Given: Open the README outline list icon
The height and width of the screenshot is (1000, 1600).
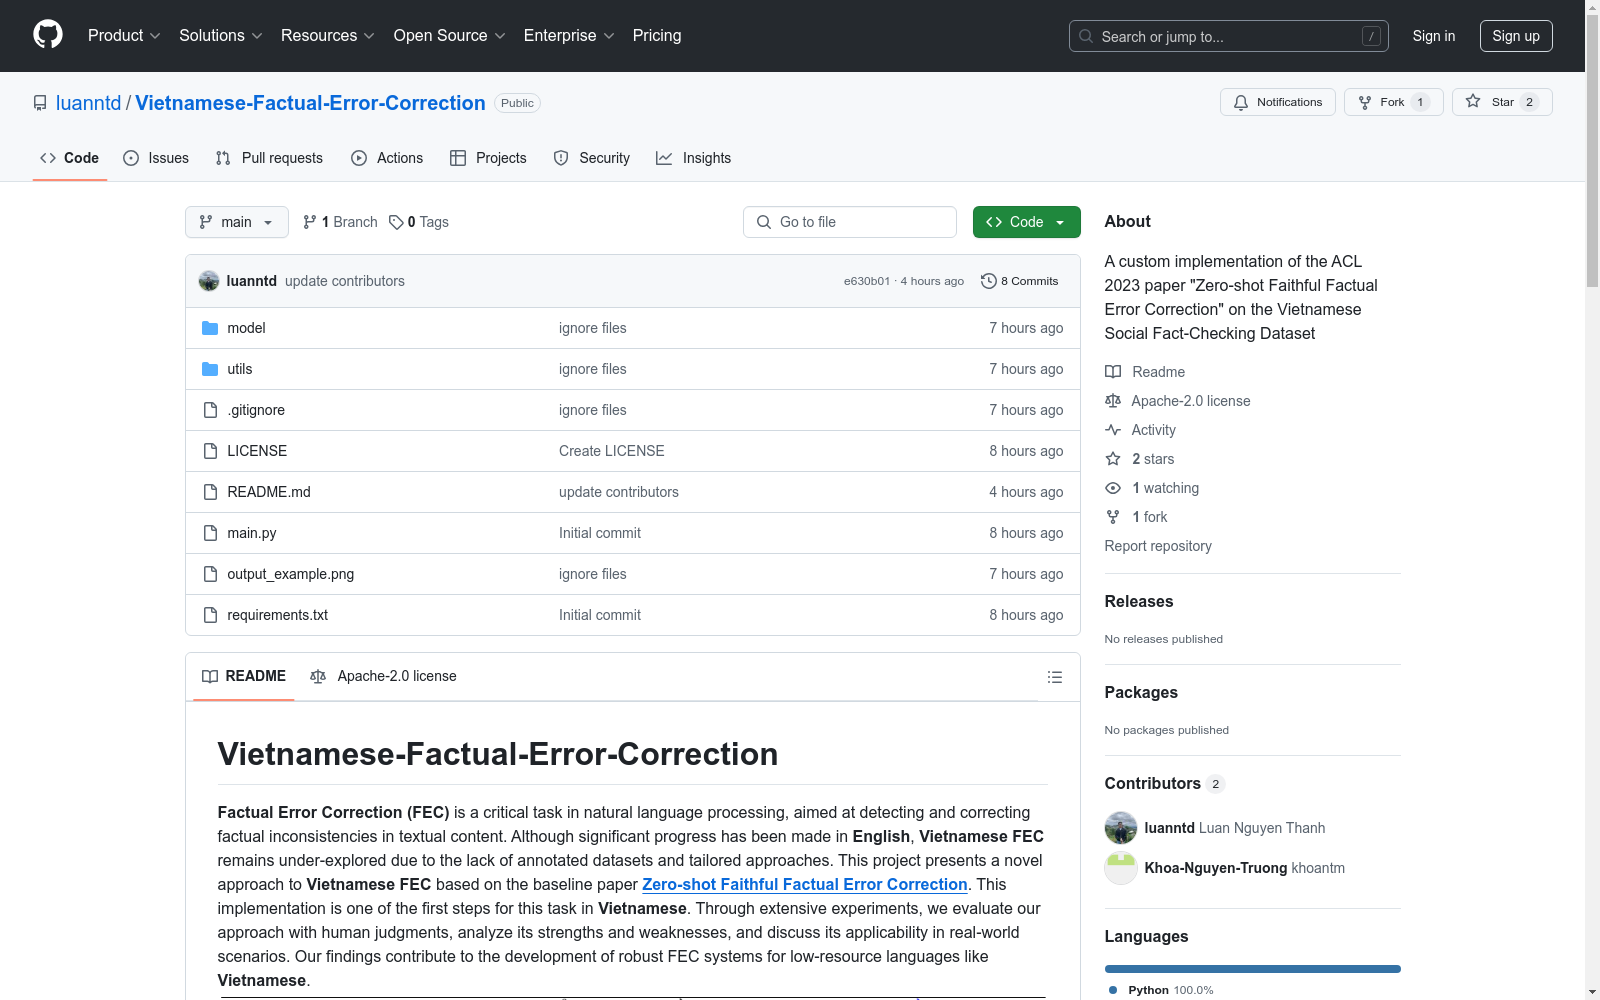Looking at the screenshot, I should coord(1055,677).
